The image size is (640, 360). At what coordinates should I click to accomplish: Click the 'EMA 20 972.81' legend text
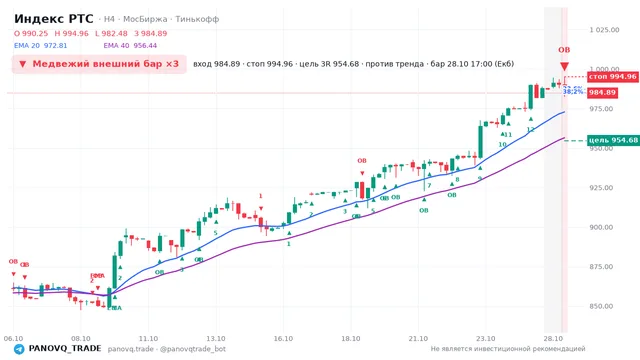click(40, 46)
